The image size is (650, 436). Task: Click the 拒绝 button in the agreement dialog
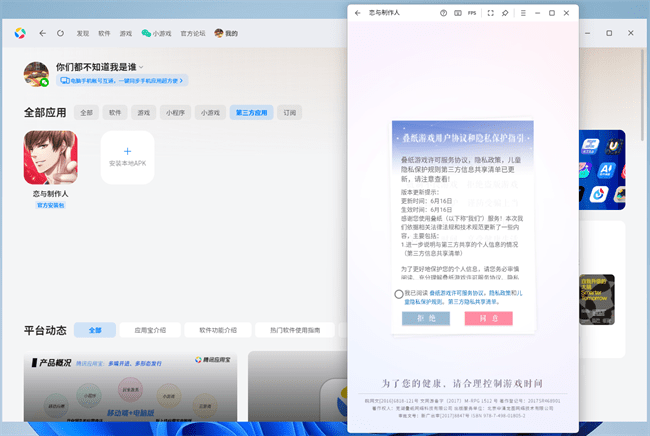[426, 318]
